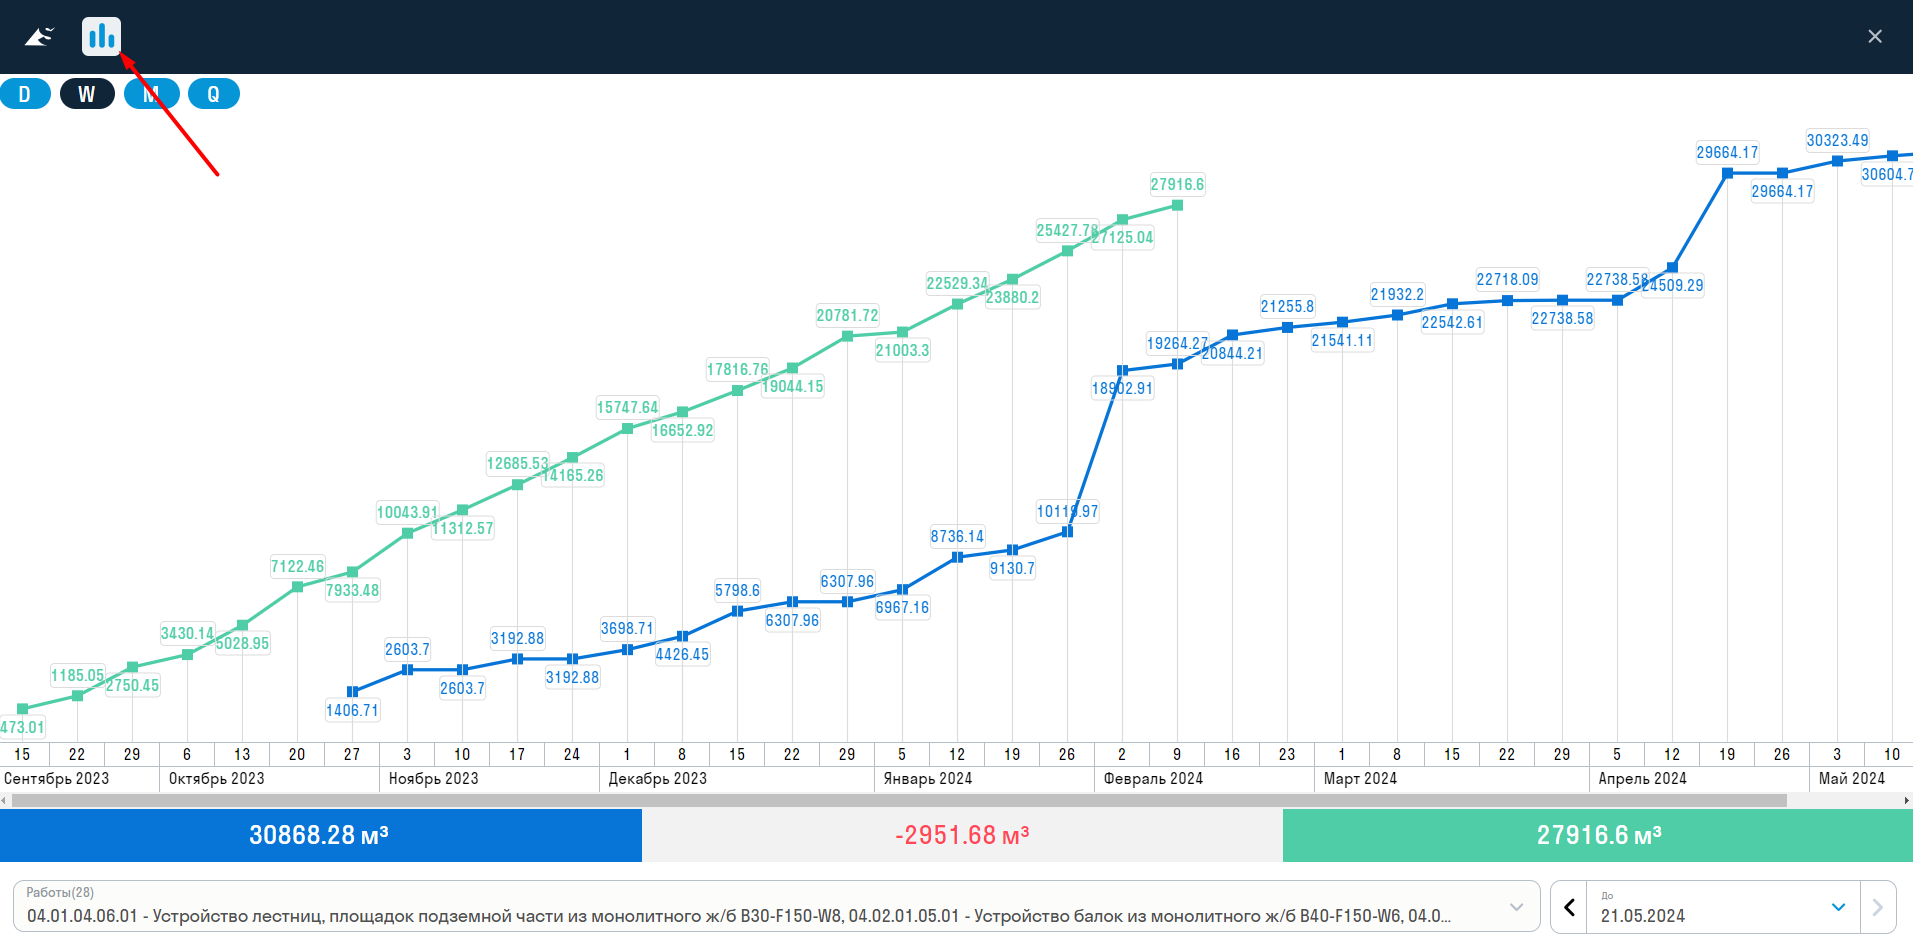Switch to daily D interval
Screen dimensions: 1913x951
pos(25,94)
